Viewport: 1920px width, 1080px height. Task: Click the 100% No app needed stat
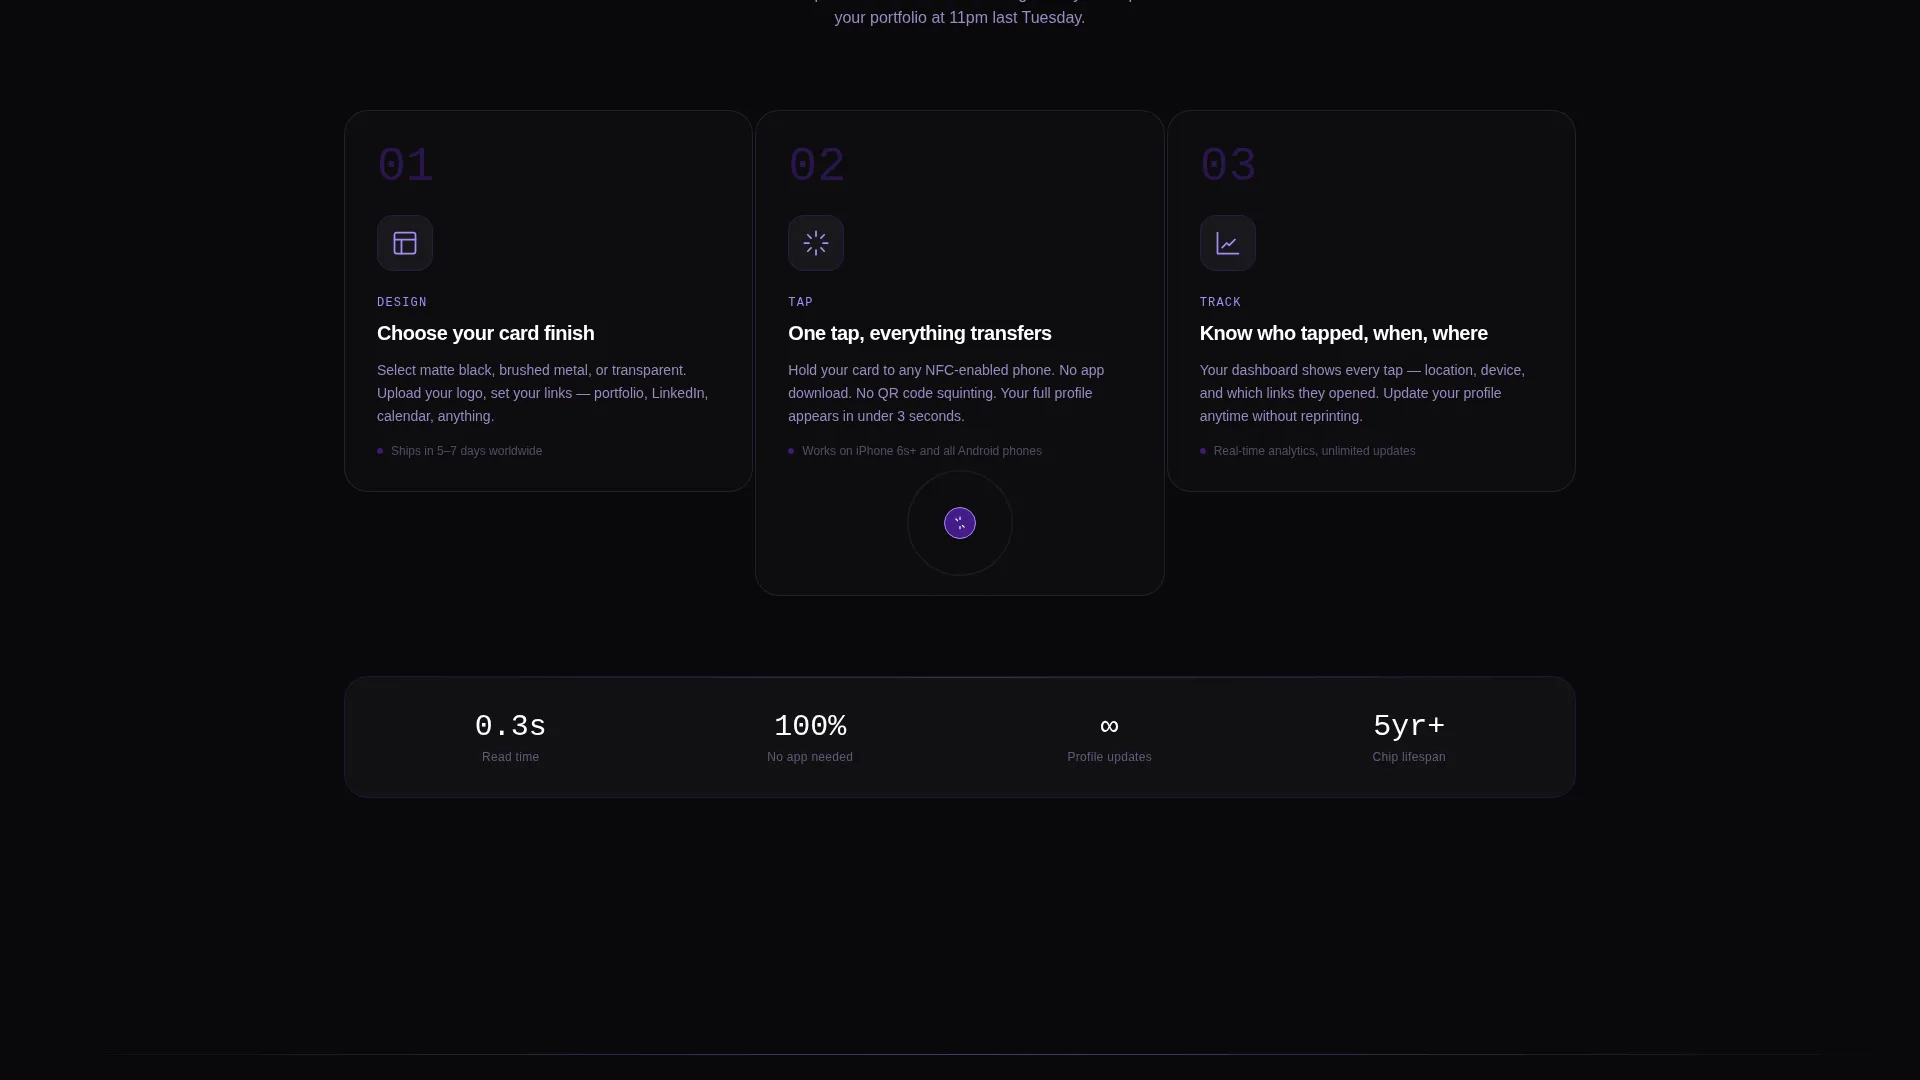point(810,737)
